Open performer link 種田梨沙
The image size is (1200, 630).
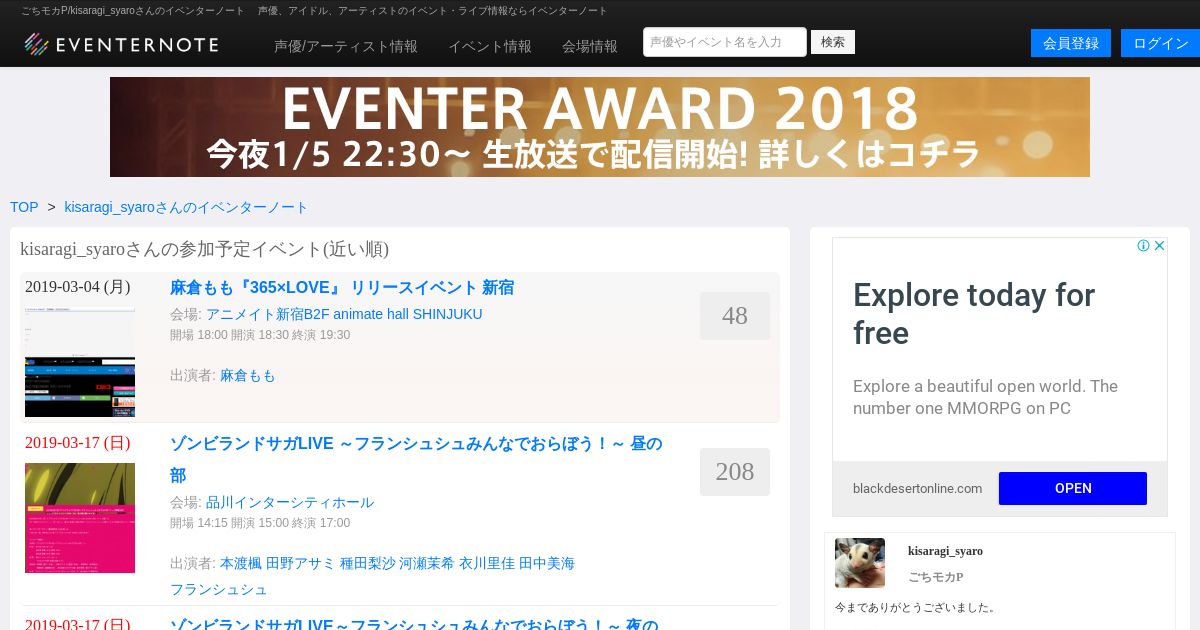[x=368, y=563]
